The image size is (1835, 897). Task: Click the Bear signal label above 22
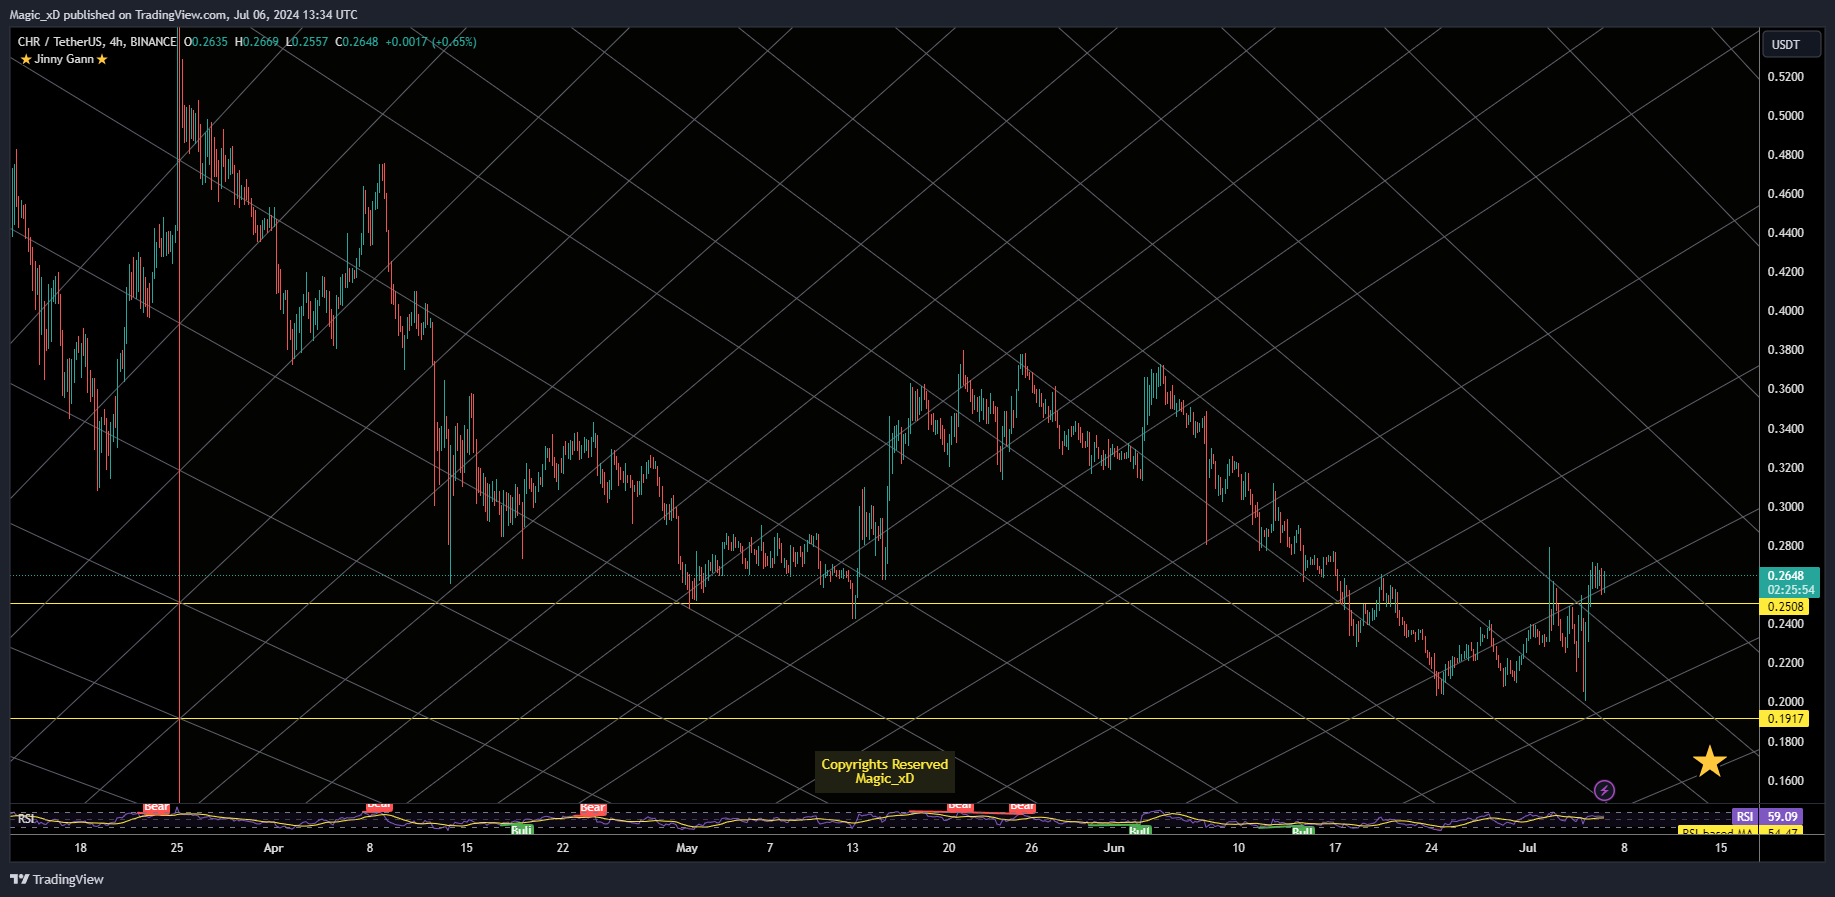pyautogui.click(x=593, y=808)
